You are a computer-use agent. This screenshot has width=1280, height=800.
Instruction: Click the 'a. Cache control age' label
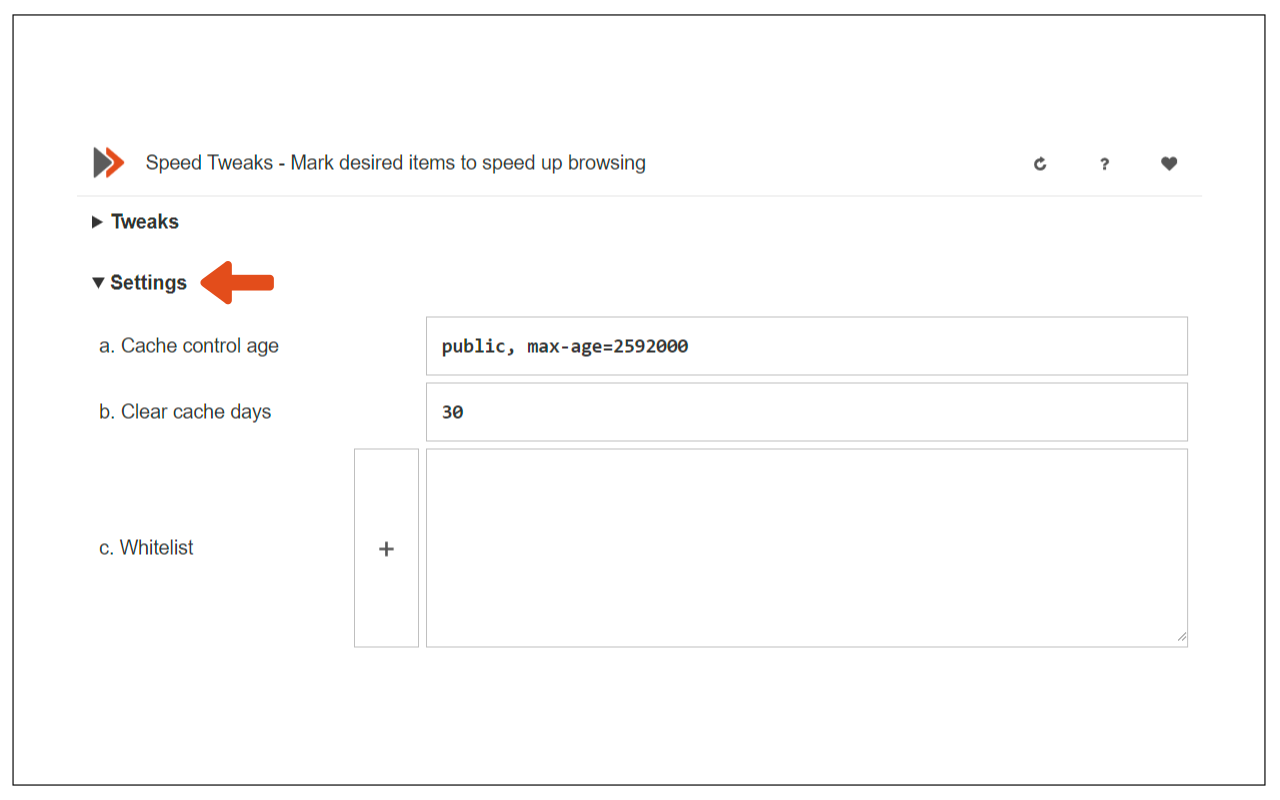pos(189,346)
